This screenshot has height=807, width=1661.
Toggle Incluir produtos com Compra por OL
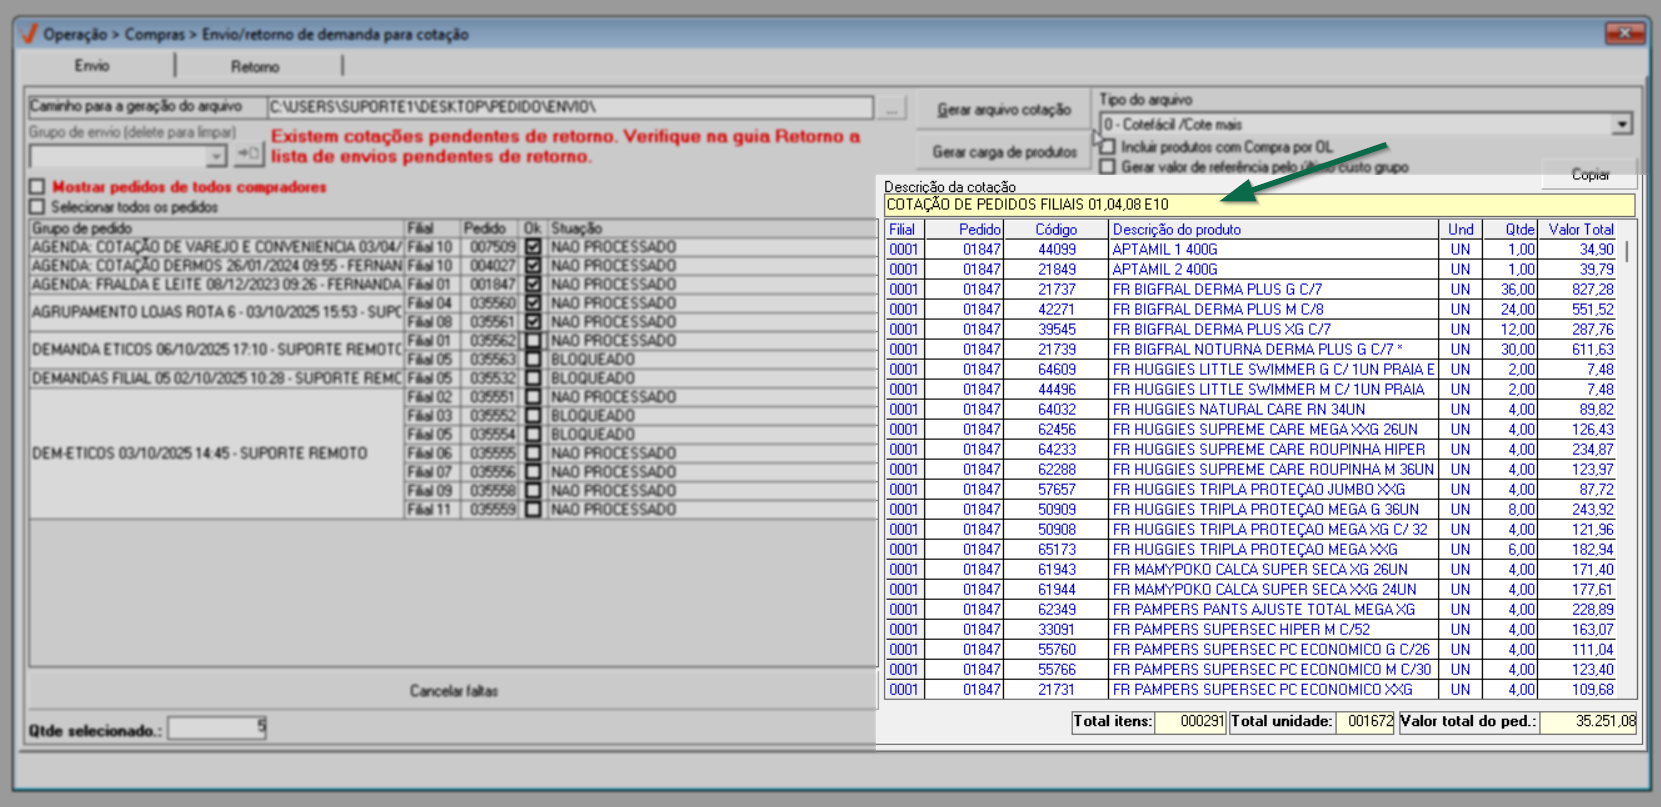[x=1108, y=147]
